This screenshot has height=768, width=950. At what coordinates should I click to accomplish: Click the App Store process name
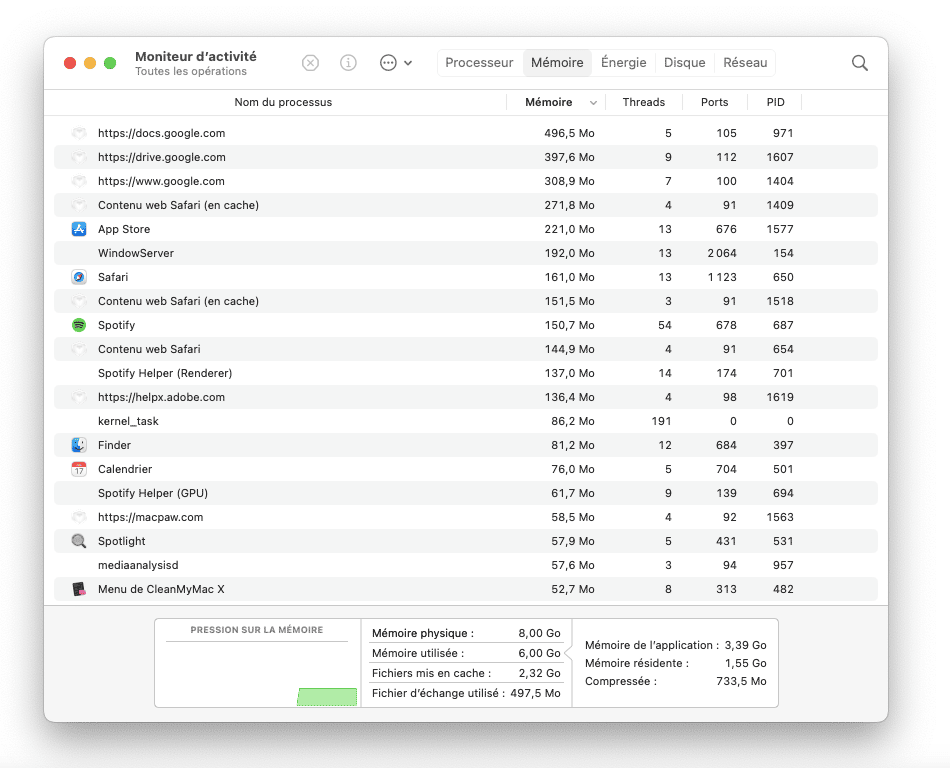(x=124, y=229)
